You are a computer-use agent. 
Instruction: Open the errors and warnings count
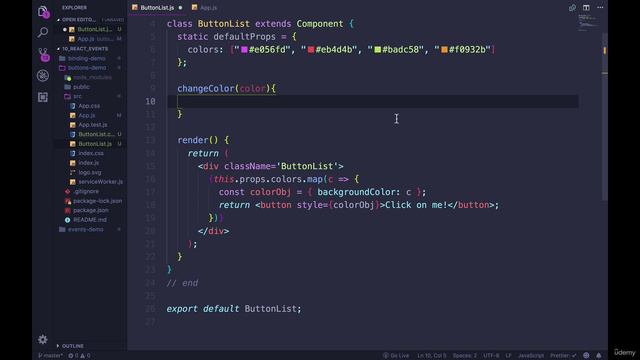click(79, 356)
